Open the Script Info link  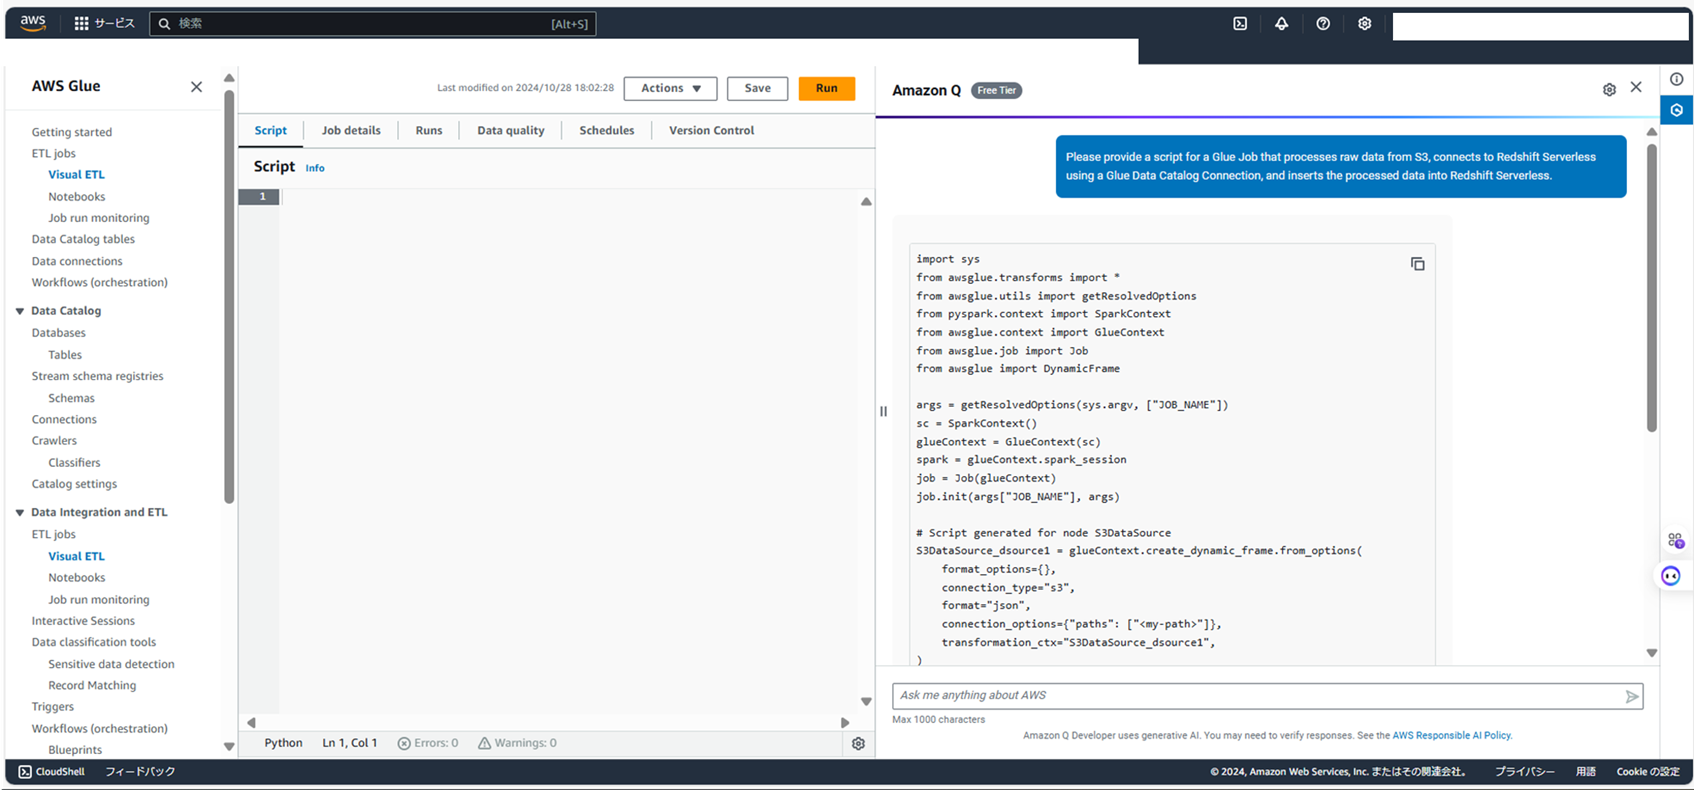(315, 168)
